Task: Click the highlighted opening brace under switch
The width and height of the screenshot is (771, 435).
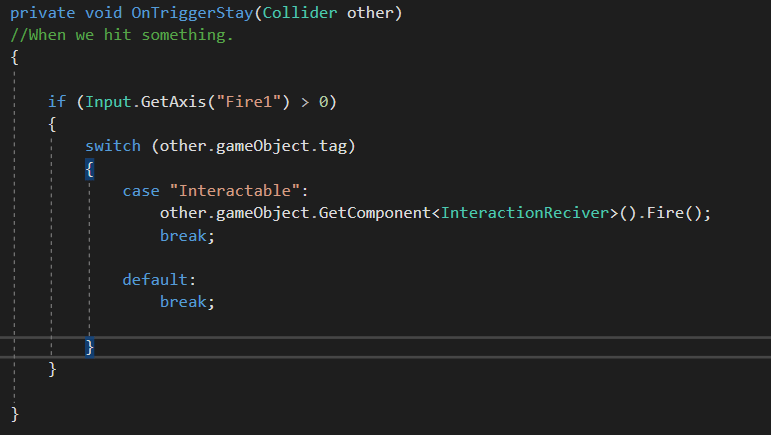Action: (x=89, y=168)
